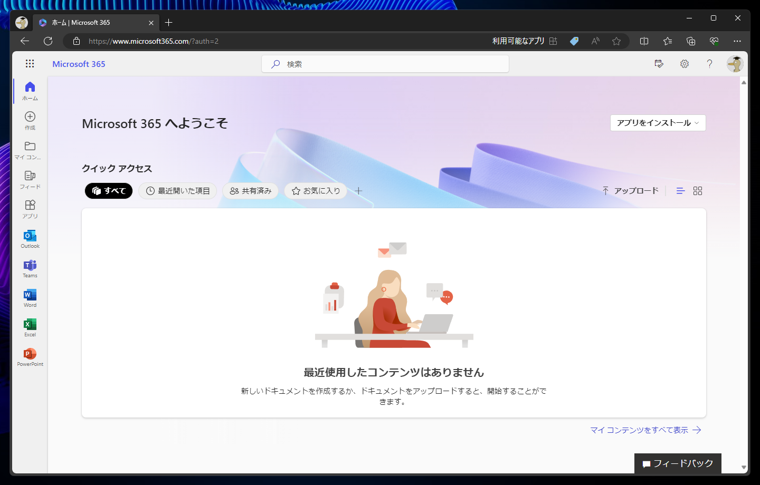Viewport: 760px width, 485px height.
Task: Add a new filter with plus button
Action: (x=358, y=191)
